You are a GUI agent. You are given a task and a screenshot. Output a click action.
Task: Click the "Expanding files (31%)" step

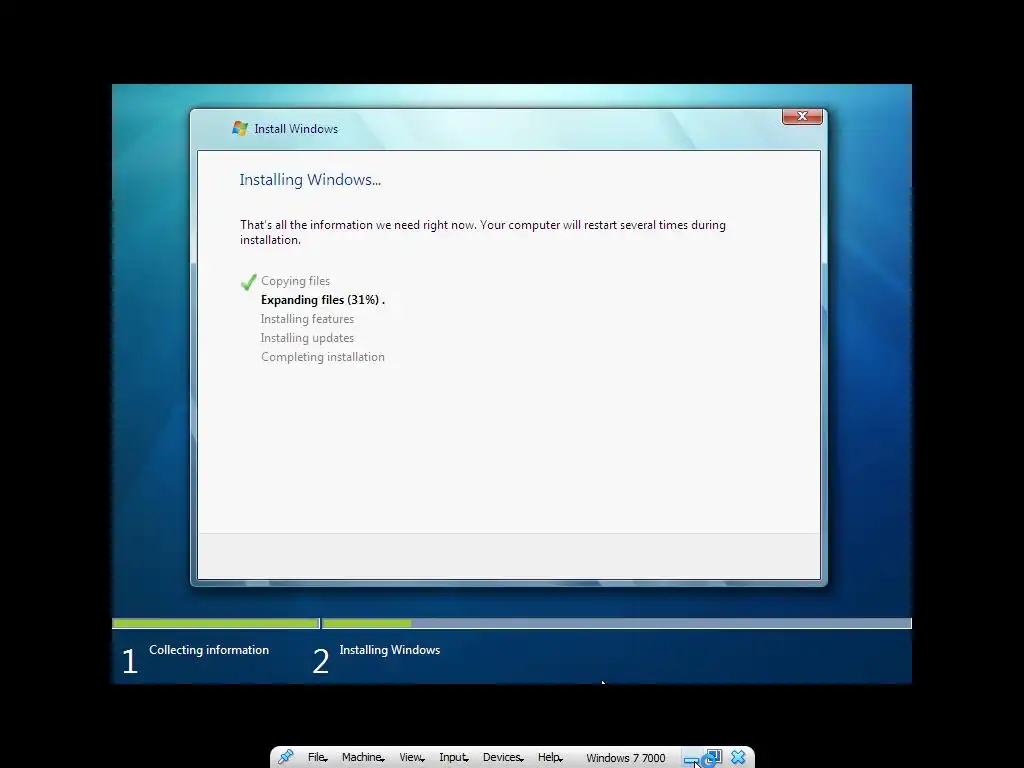323,300
